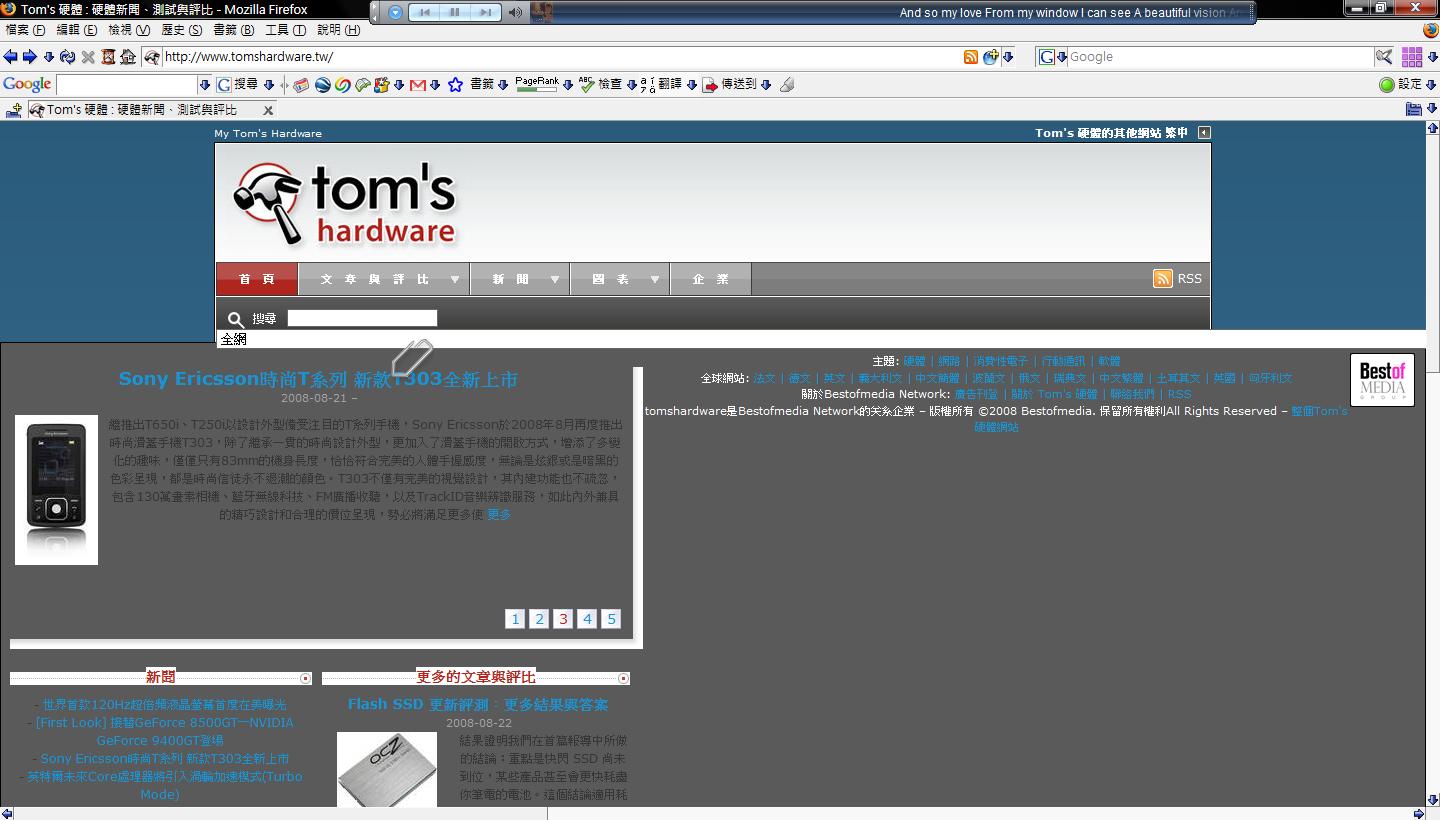Open the address bar history dropdown arrow
Screen dimensions: 1440x820
pyautogui.click(x=1008, y=57)
